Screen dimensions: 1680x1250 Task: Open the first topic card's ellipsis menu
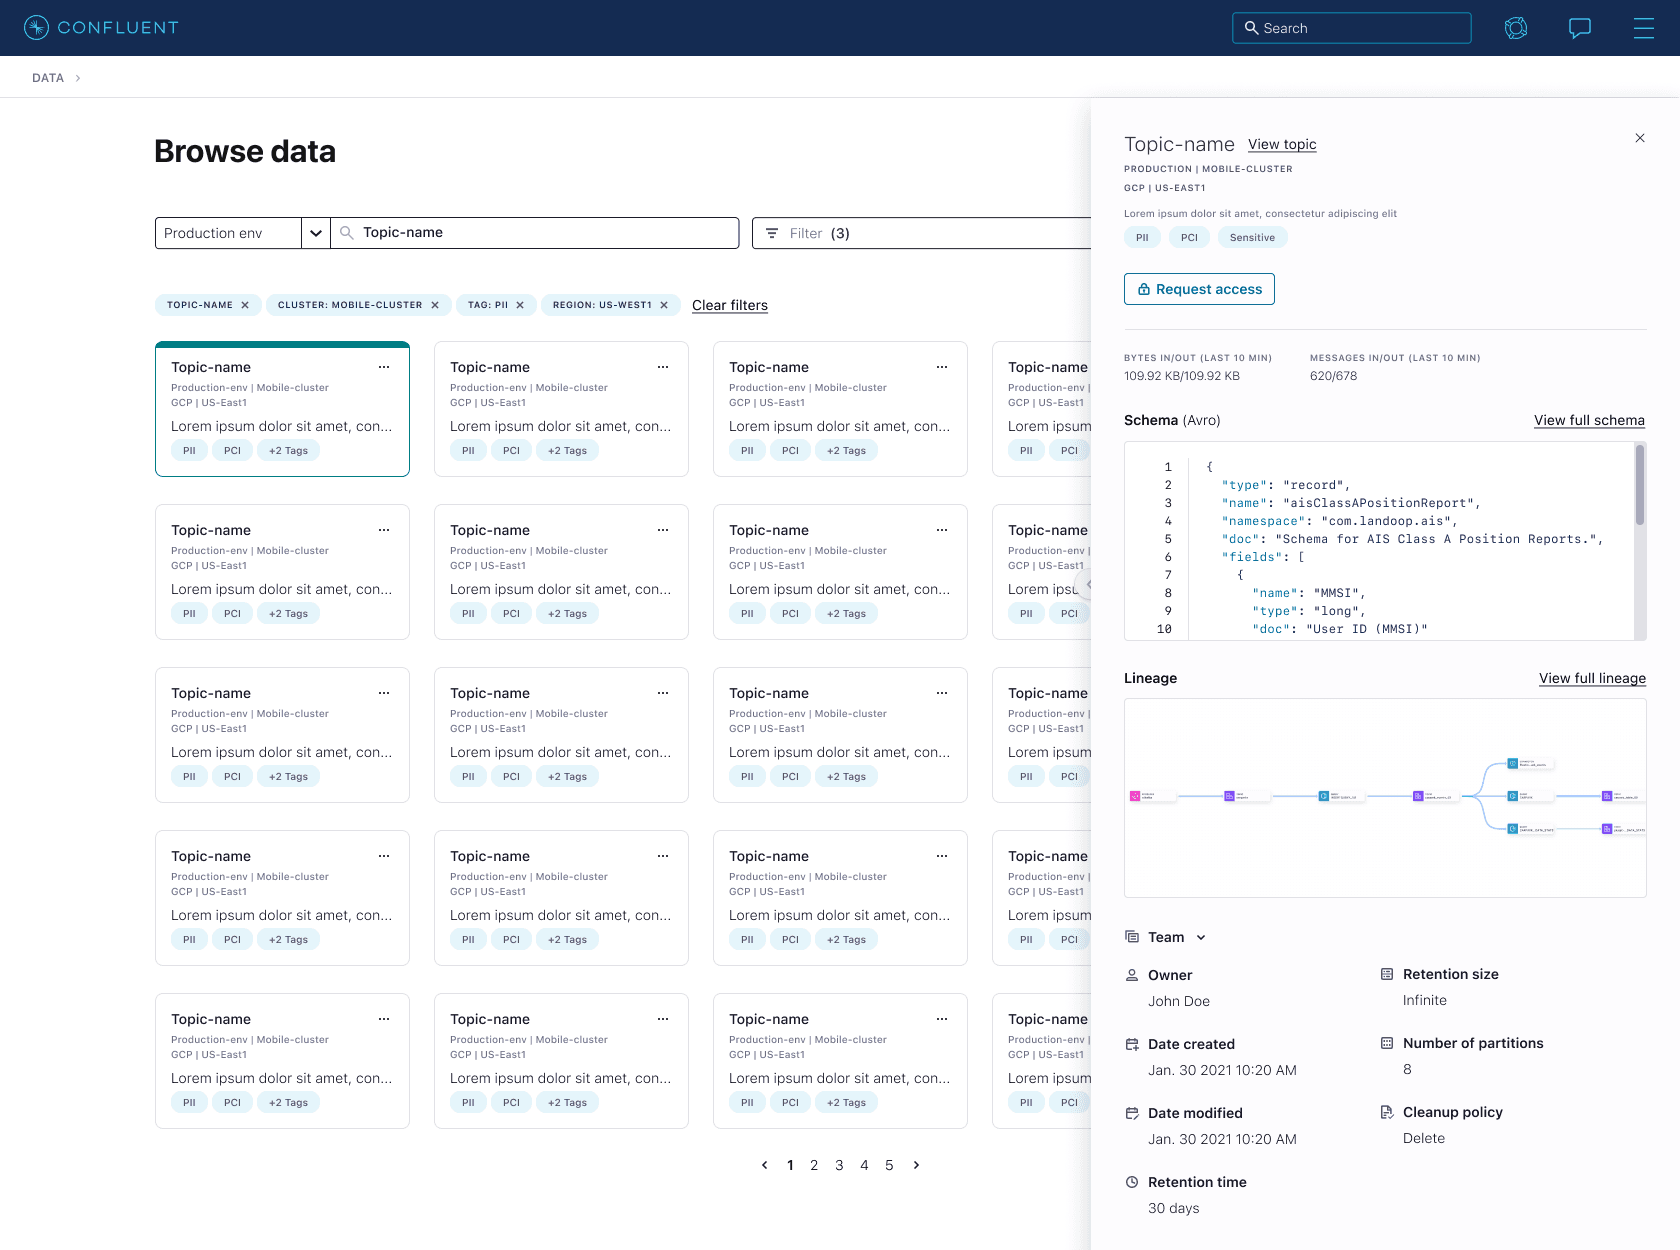pos(384,367)
